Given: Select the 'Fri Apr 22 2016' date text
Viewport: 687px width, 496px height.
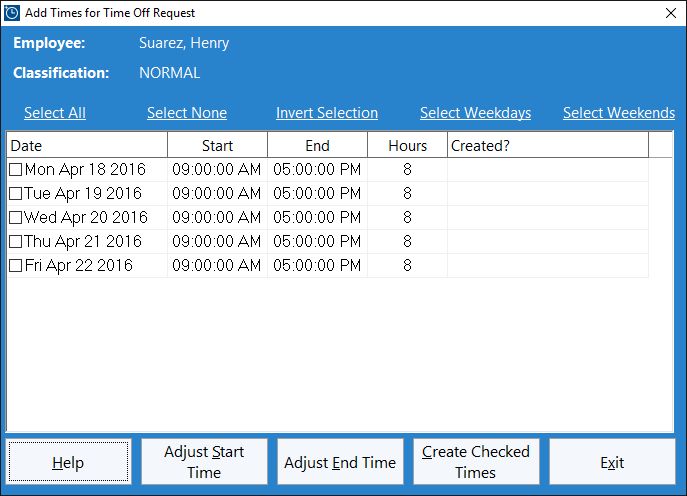Looking at the screenshot, I should 78,266.
